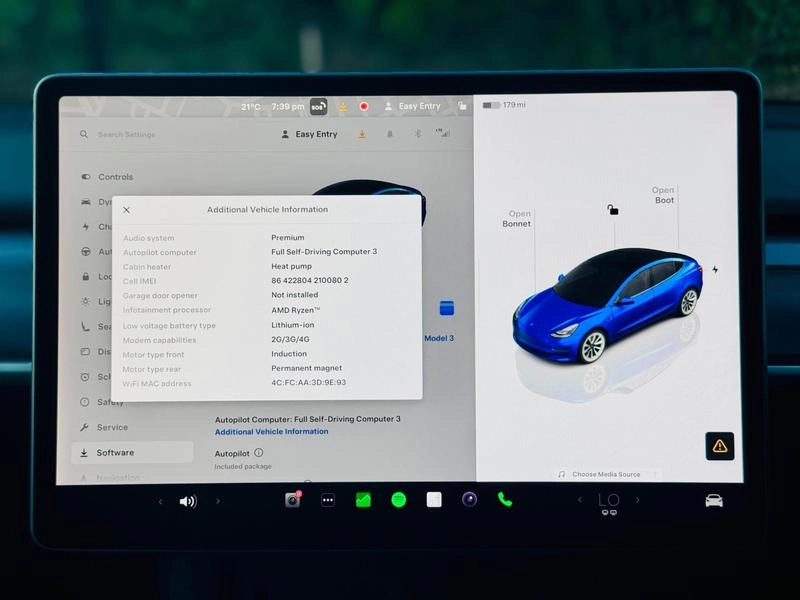
Task: Tap Open Boot
Action: click(663, 195)
